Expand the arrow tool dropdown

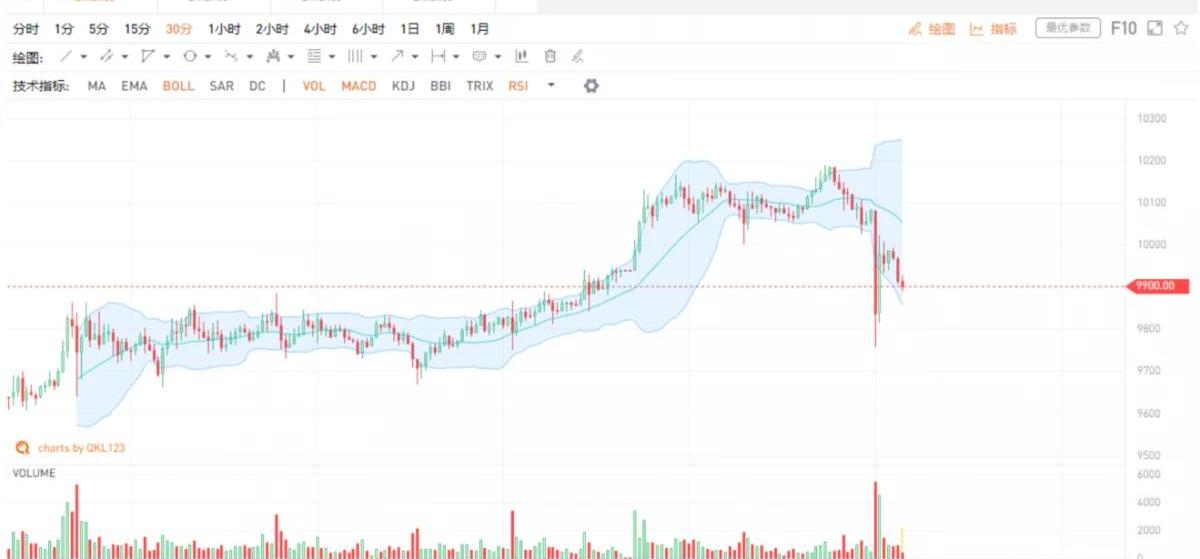click(x=413, y=57)
